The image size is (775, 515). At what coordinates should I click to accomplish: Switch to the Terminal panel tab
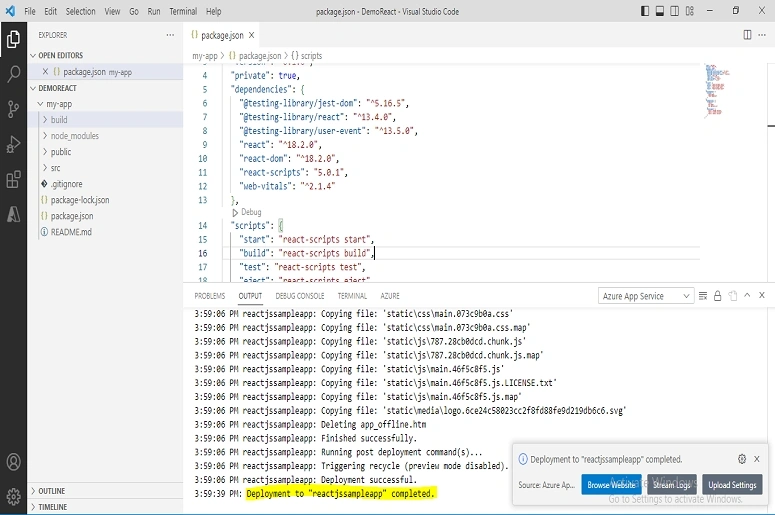point(352,296)
